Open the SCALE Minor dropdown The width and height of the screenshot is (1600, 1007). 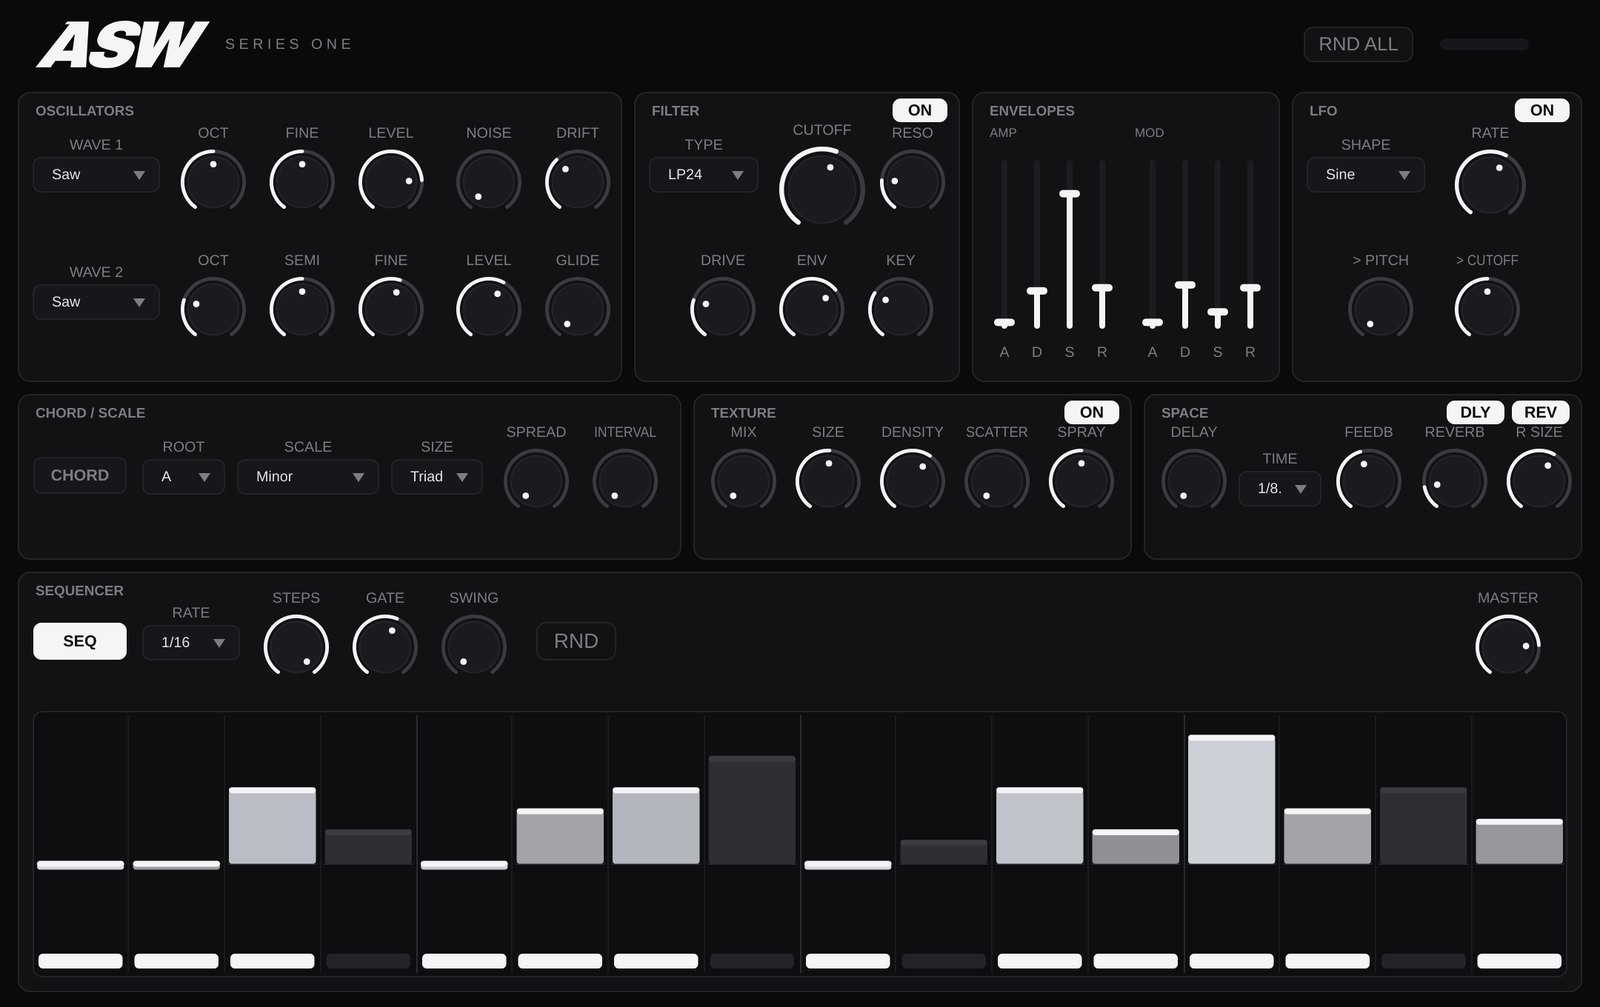(308, 477)
